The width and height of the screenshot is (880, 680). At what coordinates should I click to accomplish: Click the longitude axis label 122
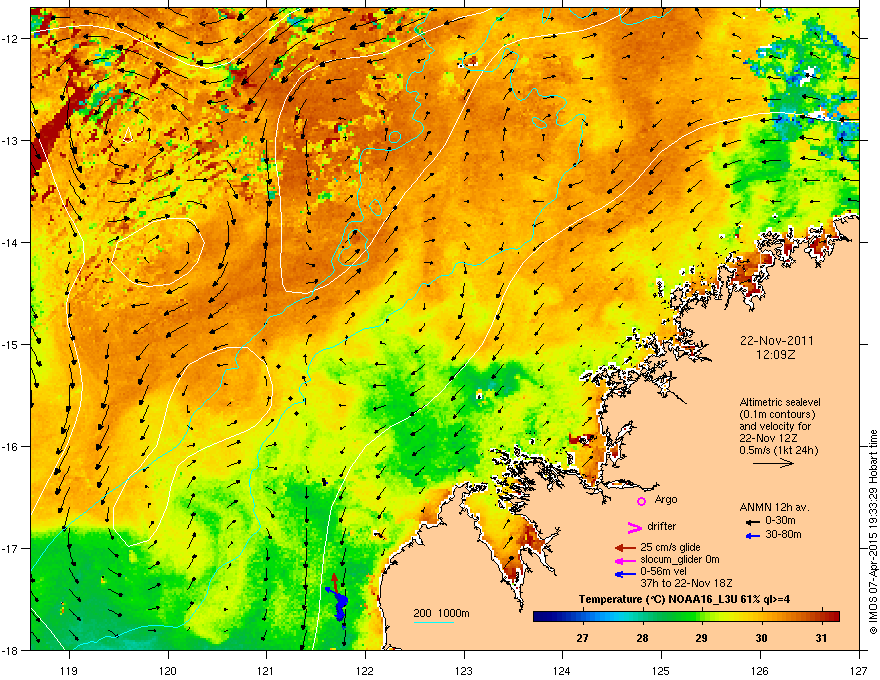365,670
